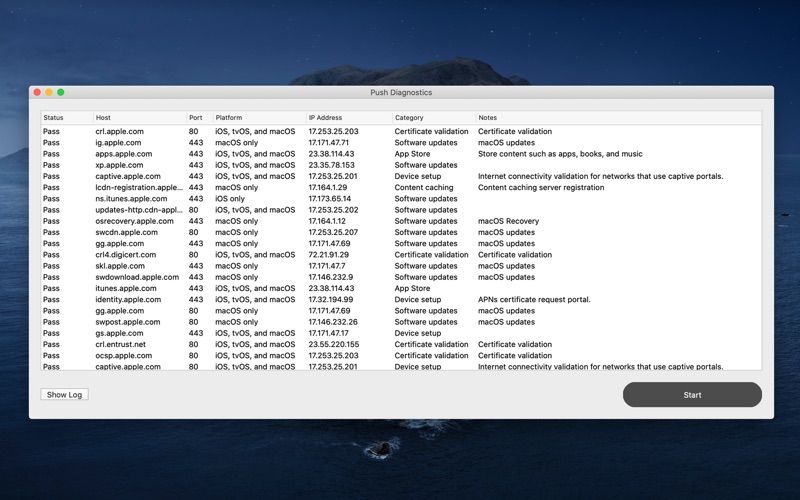Select the swdownload.apple.com host cell
800x500 pixels.
(137, 277)
